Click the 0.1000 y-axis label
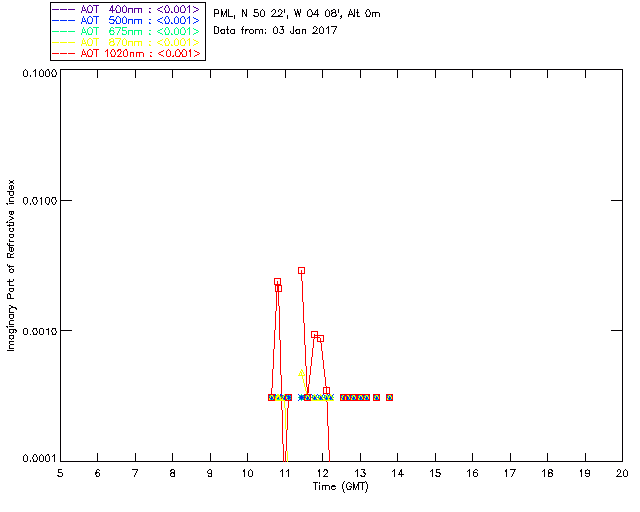Image resolution: width=640 pixels, height=512 pixels. coord(39,73)
